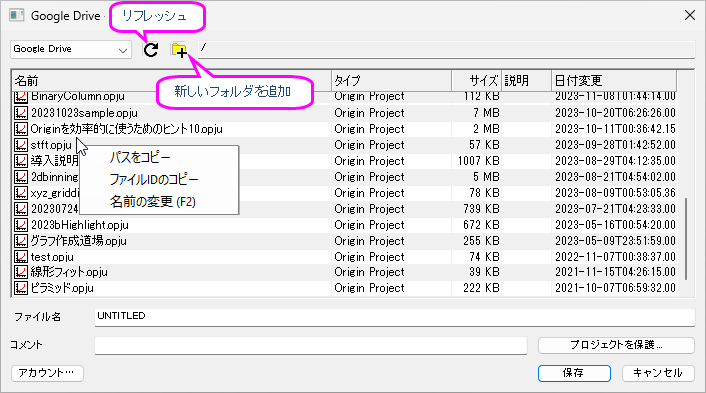This screenshot has height=393, width=706.
Task: Select the file 線形フィット.opju
Action: (69, 272)
